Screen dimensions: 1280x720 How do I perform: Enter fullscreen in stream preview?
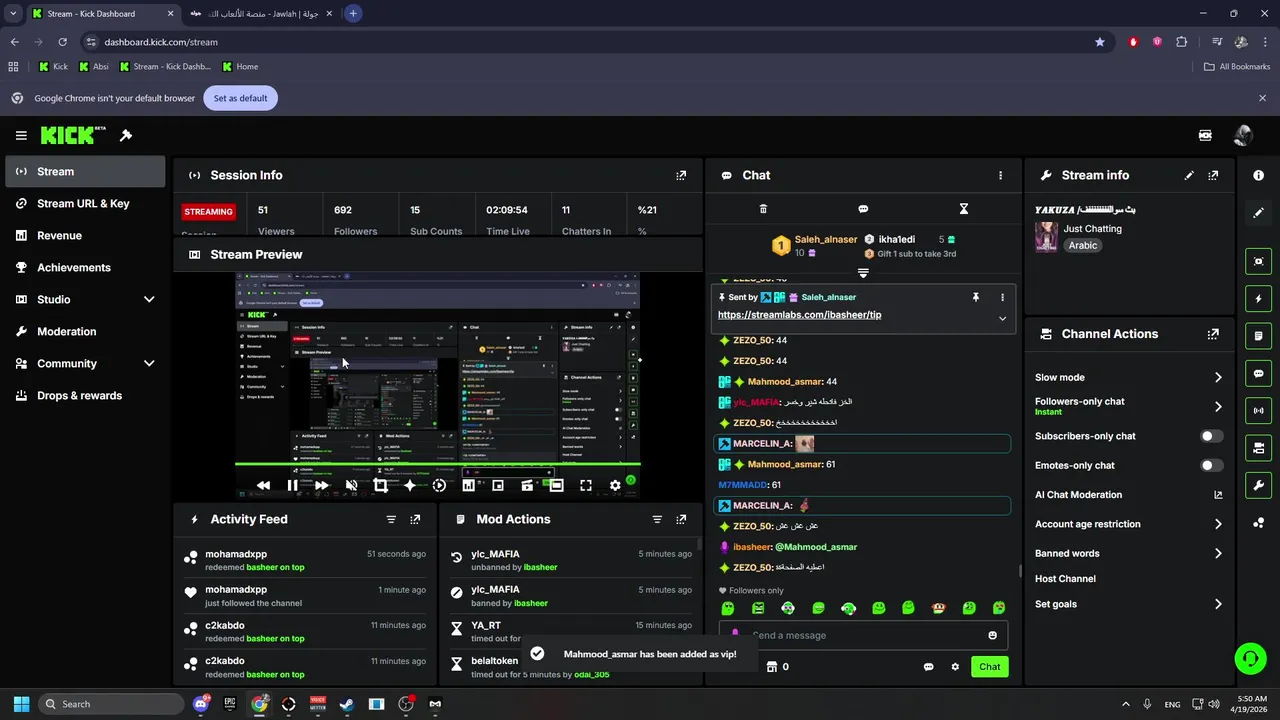click(586, 485)
